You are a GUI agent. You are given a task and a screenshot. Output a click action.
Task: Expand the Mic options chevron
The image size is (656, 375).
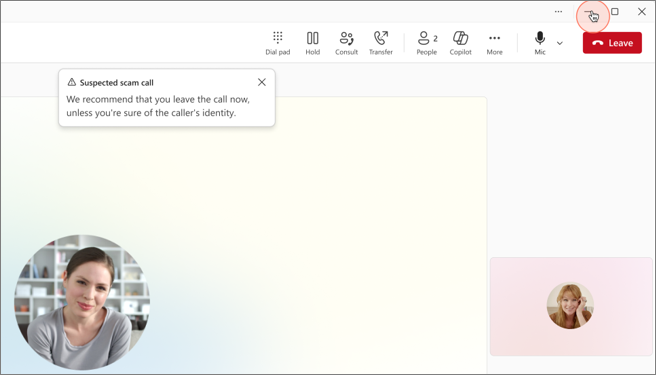[560, 43]
